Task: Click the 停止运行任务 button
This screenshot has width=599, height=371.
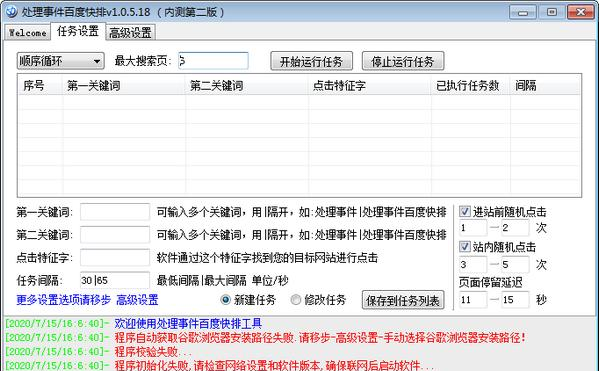Action: tap(403, 61)
